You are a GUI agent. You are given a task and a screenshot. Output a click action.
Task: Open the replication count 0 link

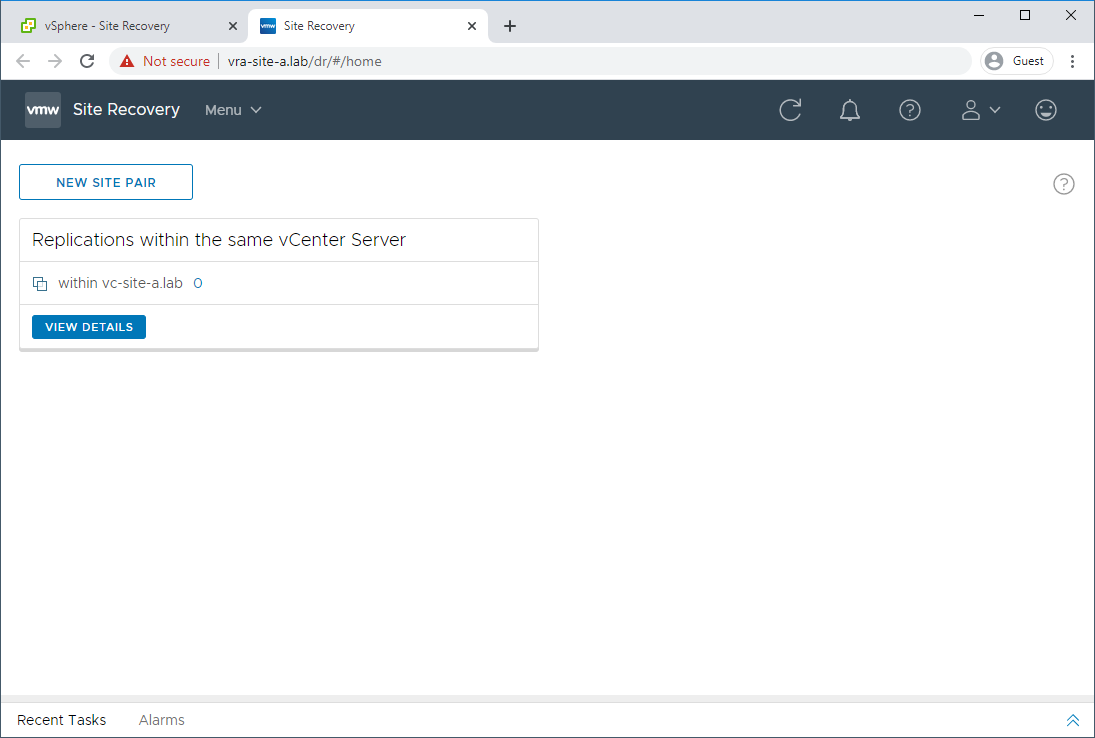click(198, 283)
